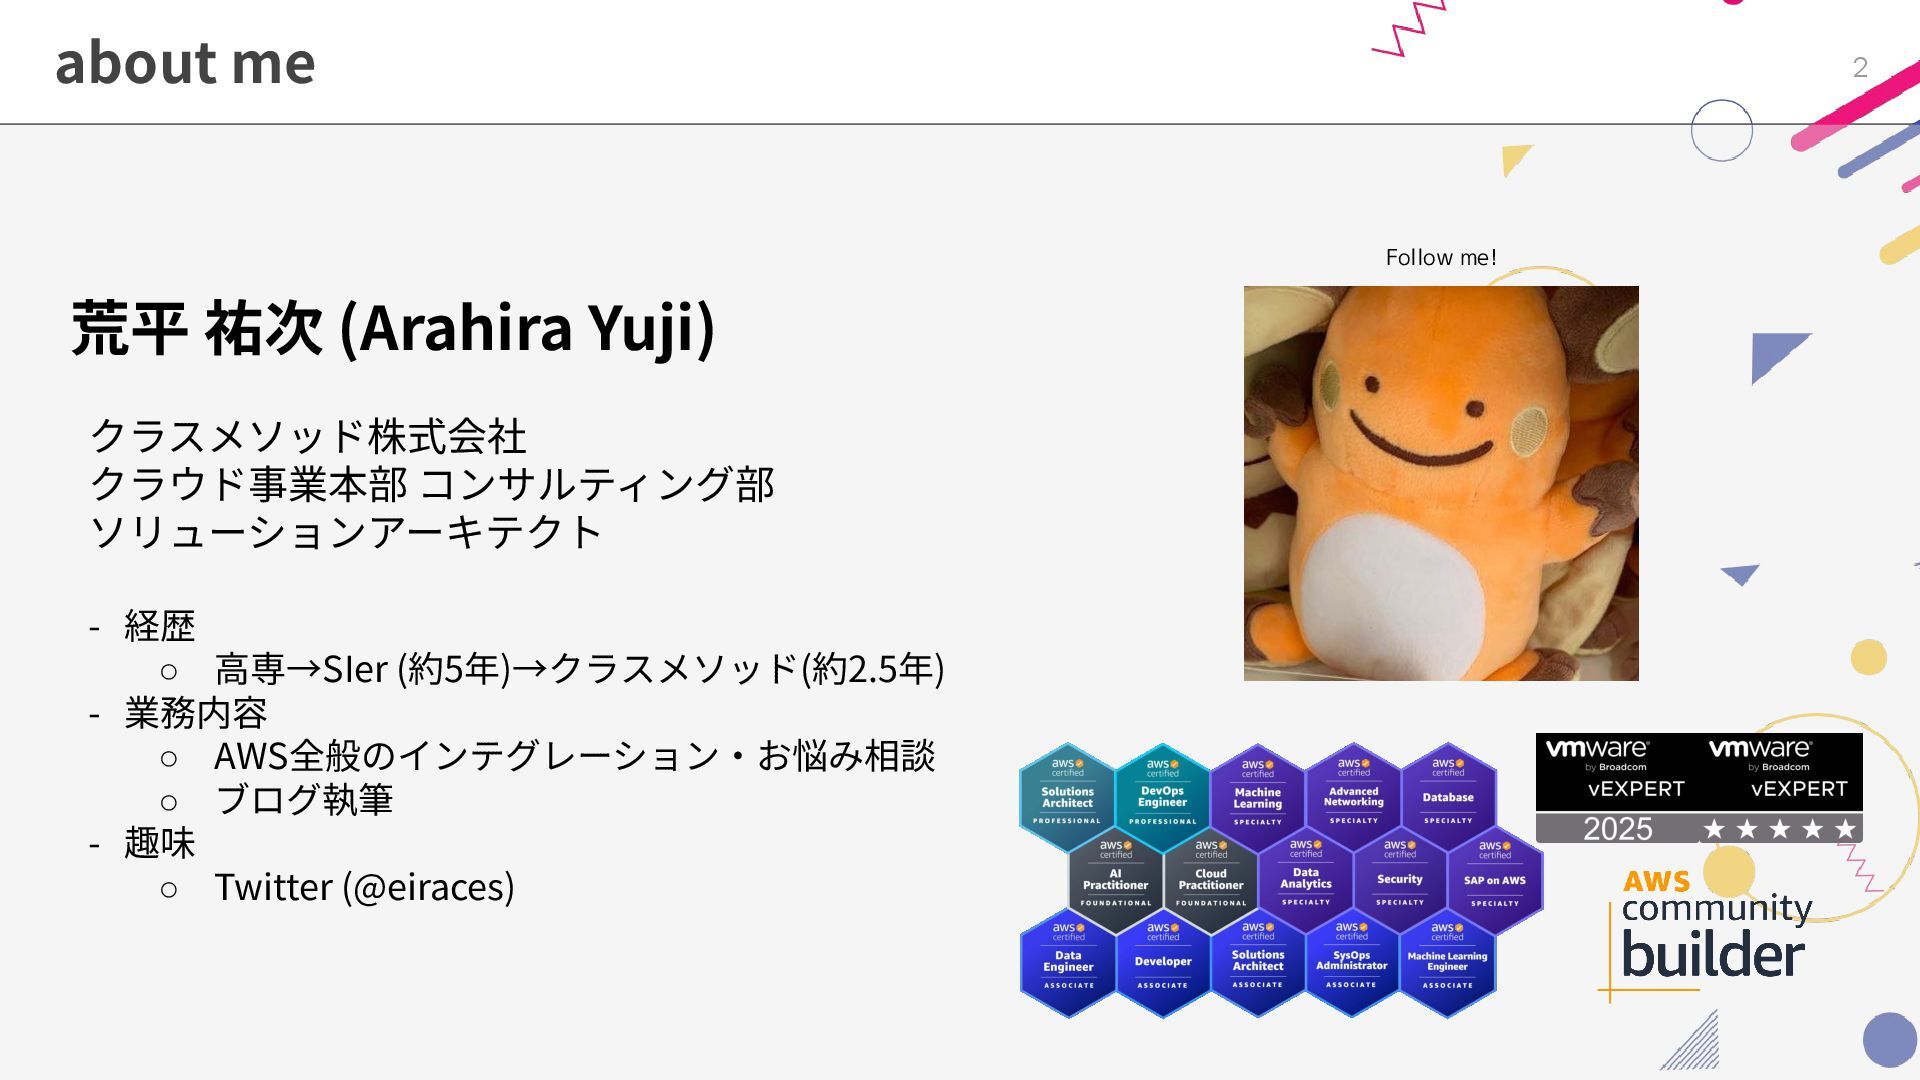Click the department line クラウド事業本部 コンサルティング部

pyautogui.click(x=432, y=484)
